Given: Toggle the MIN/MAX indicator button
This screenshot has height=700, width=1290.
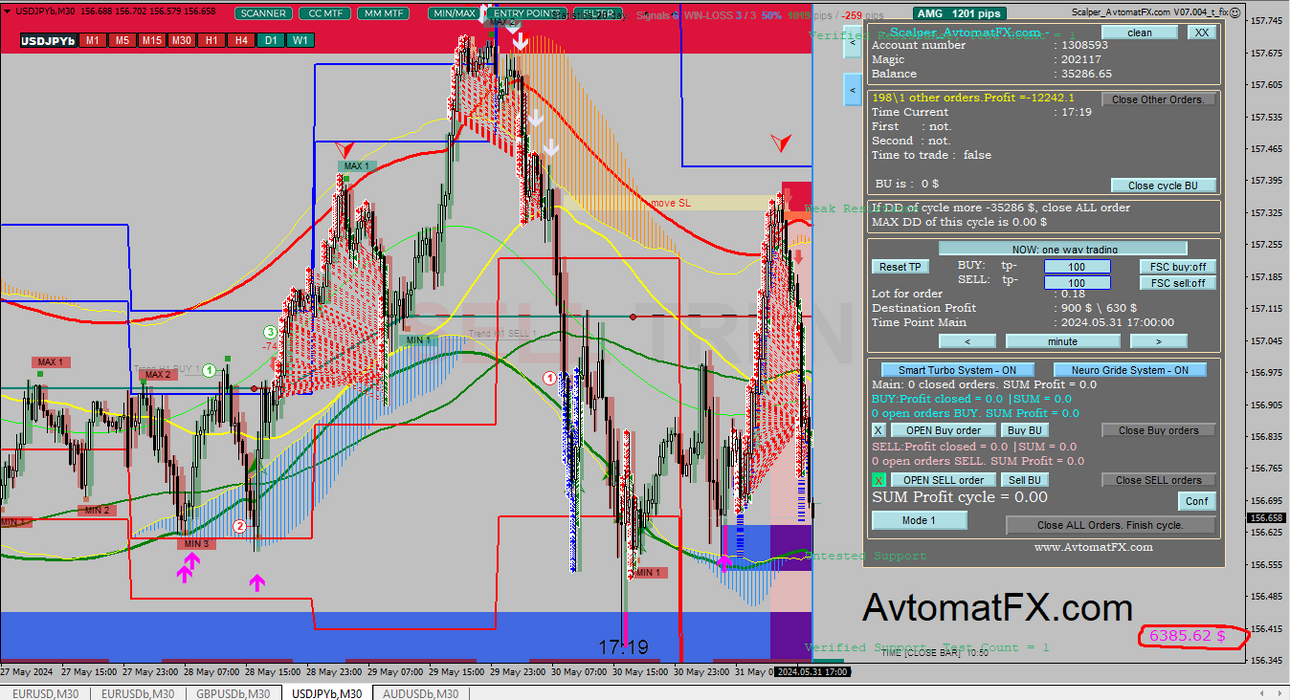Looking at the screenshot, I should tap(454, 14).
